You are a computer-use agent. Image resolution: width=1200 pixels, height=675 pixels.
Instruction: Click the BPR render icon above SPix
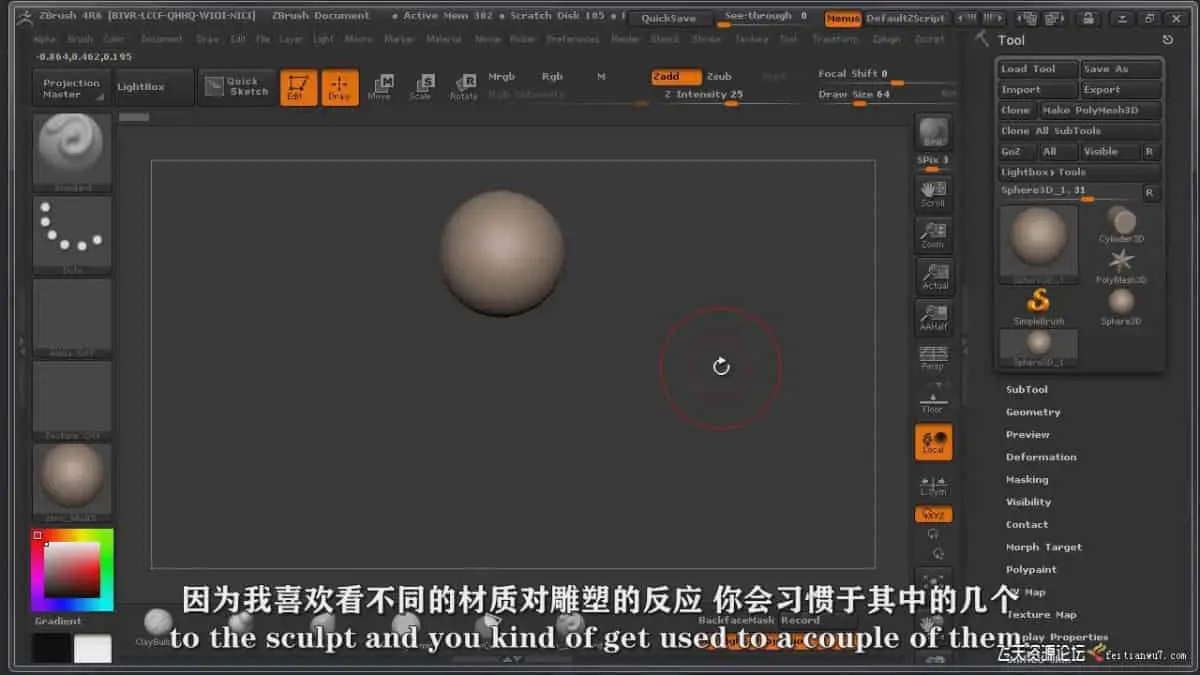click(933, 132)
